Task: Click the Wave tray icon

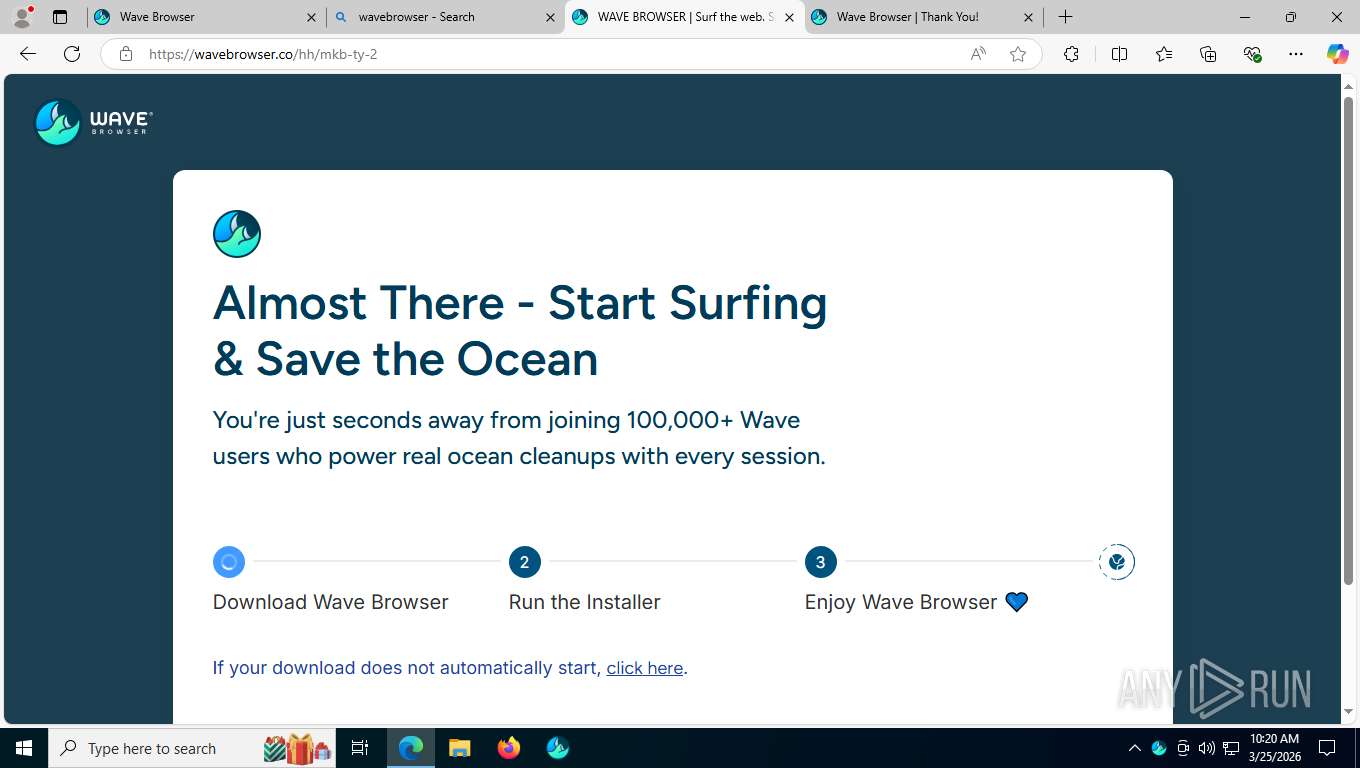Action: 1159,748
